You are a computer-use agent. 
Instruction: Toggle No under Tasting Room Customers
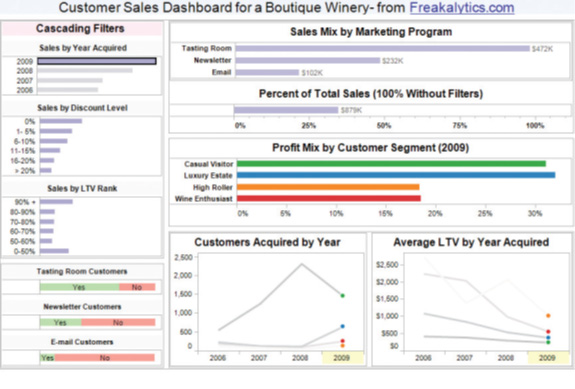(x=137, y=287)
